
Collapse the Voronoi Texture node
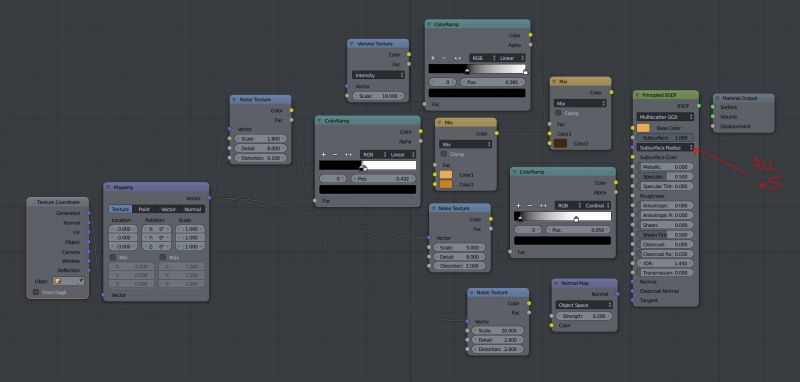point(352,44)
